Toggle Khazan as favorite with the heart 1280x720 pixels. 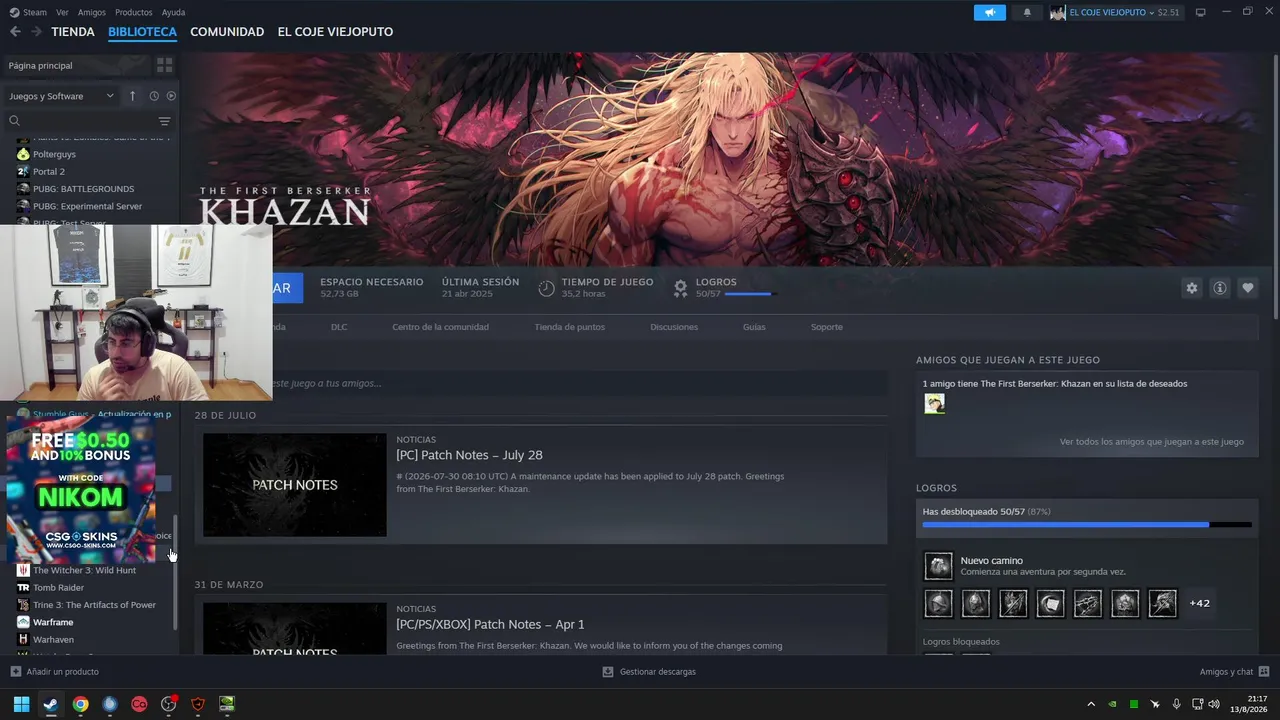(1248, 288)
